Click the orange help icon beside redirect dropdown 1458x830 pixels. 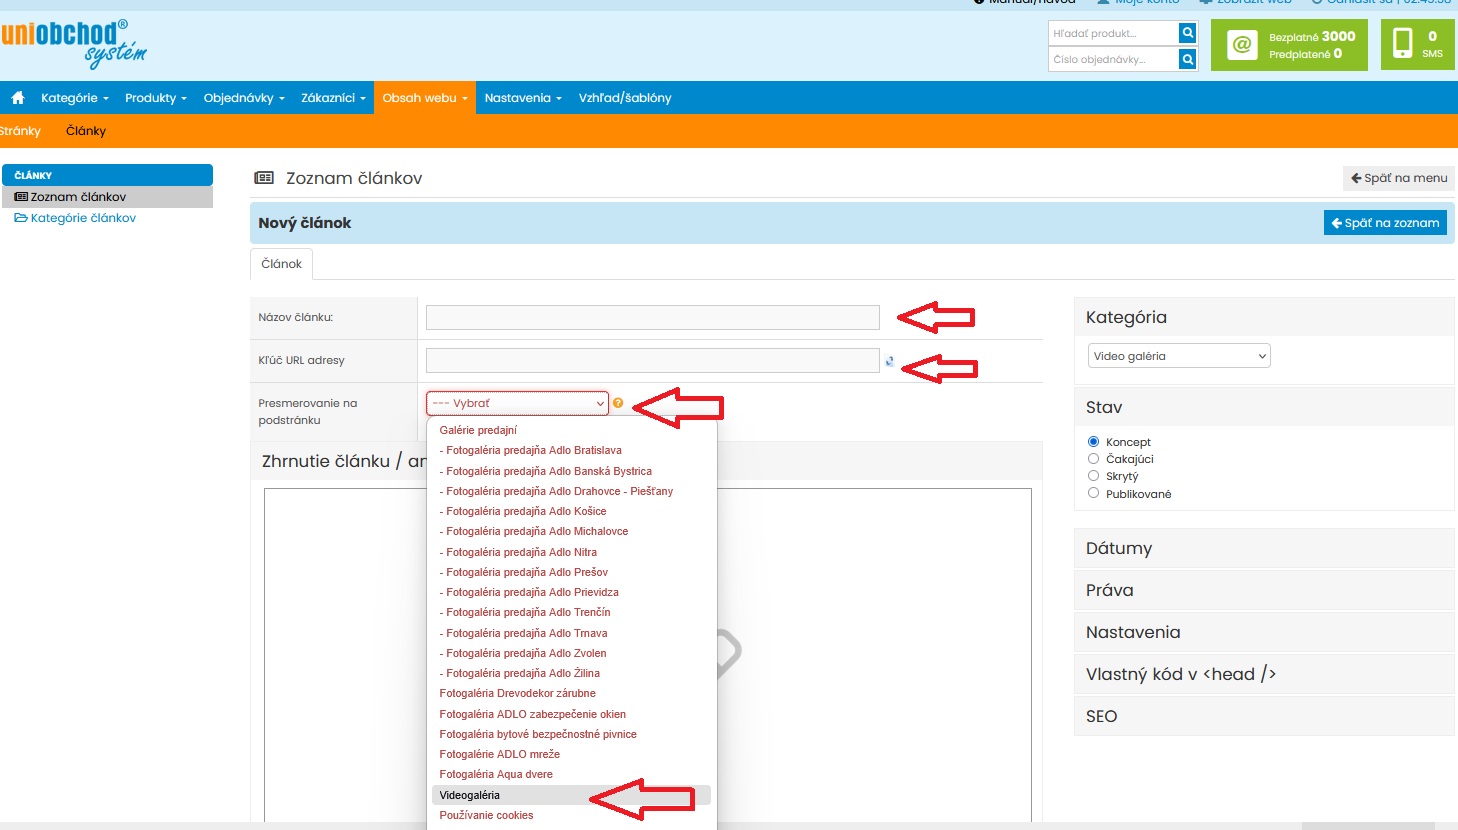(618, 403)
